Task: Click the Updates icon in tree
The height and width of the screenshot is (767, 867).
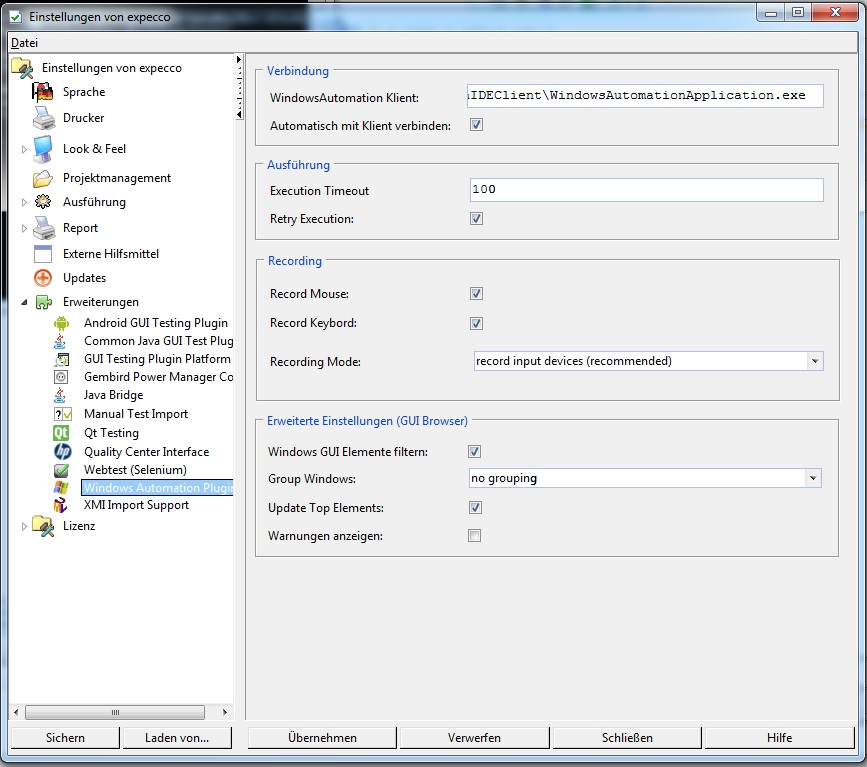Action: pos(43,278)
